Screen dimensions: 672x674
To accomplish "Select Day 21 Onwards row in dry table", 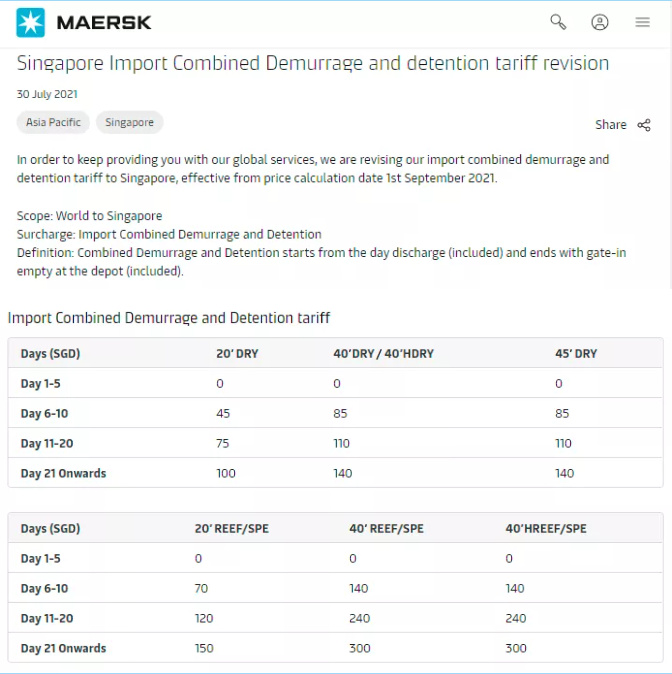I will pyautogui.click(x=335, y=473).
